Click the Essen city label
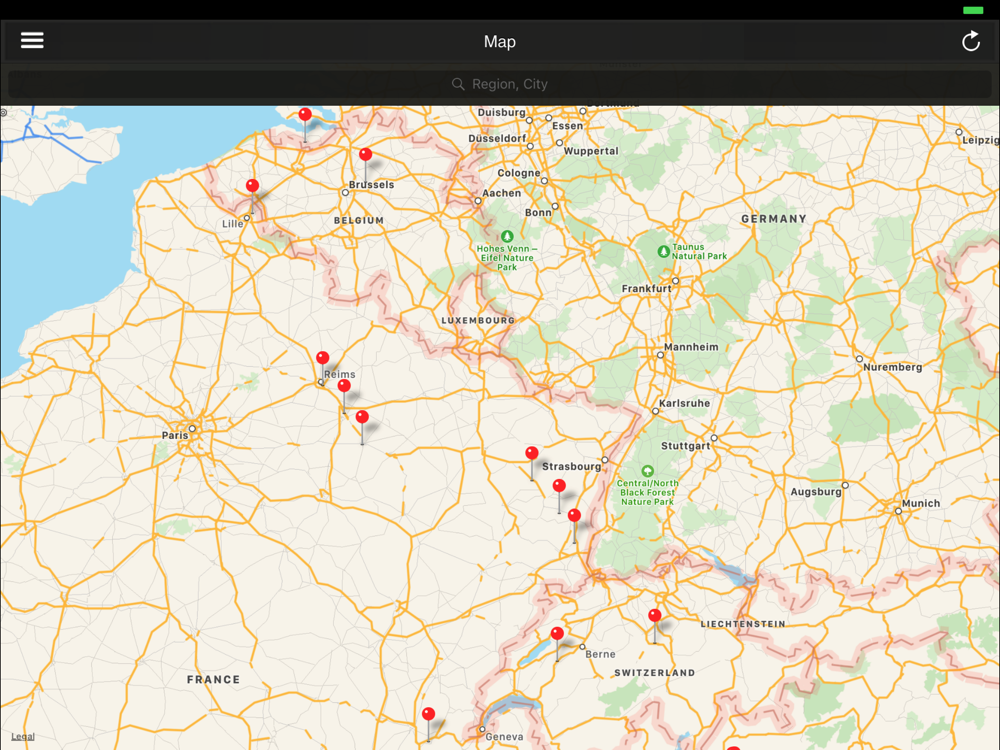The image size is (1000, 750). (568, 126)
